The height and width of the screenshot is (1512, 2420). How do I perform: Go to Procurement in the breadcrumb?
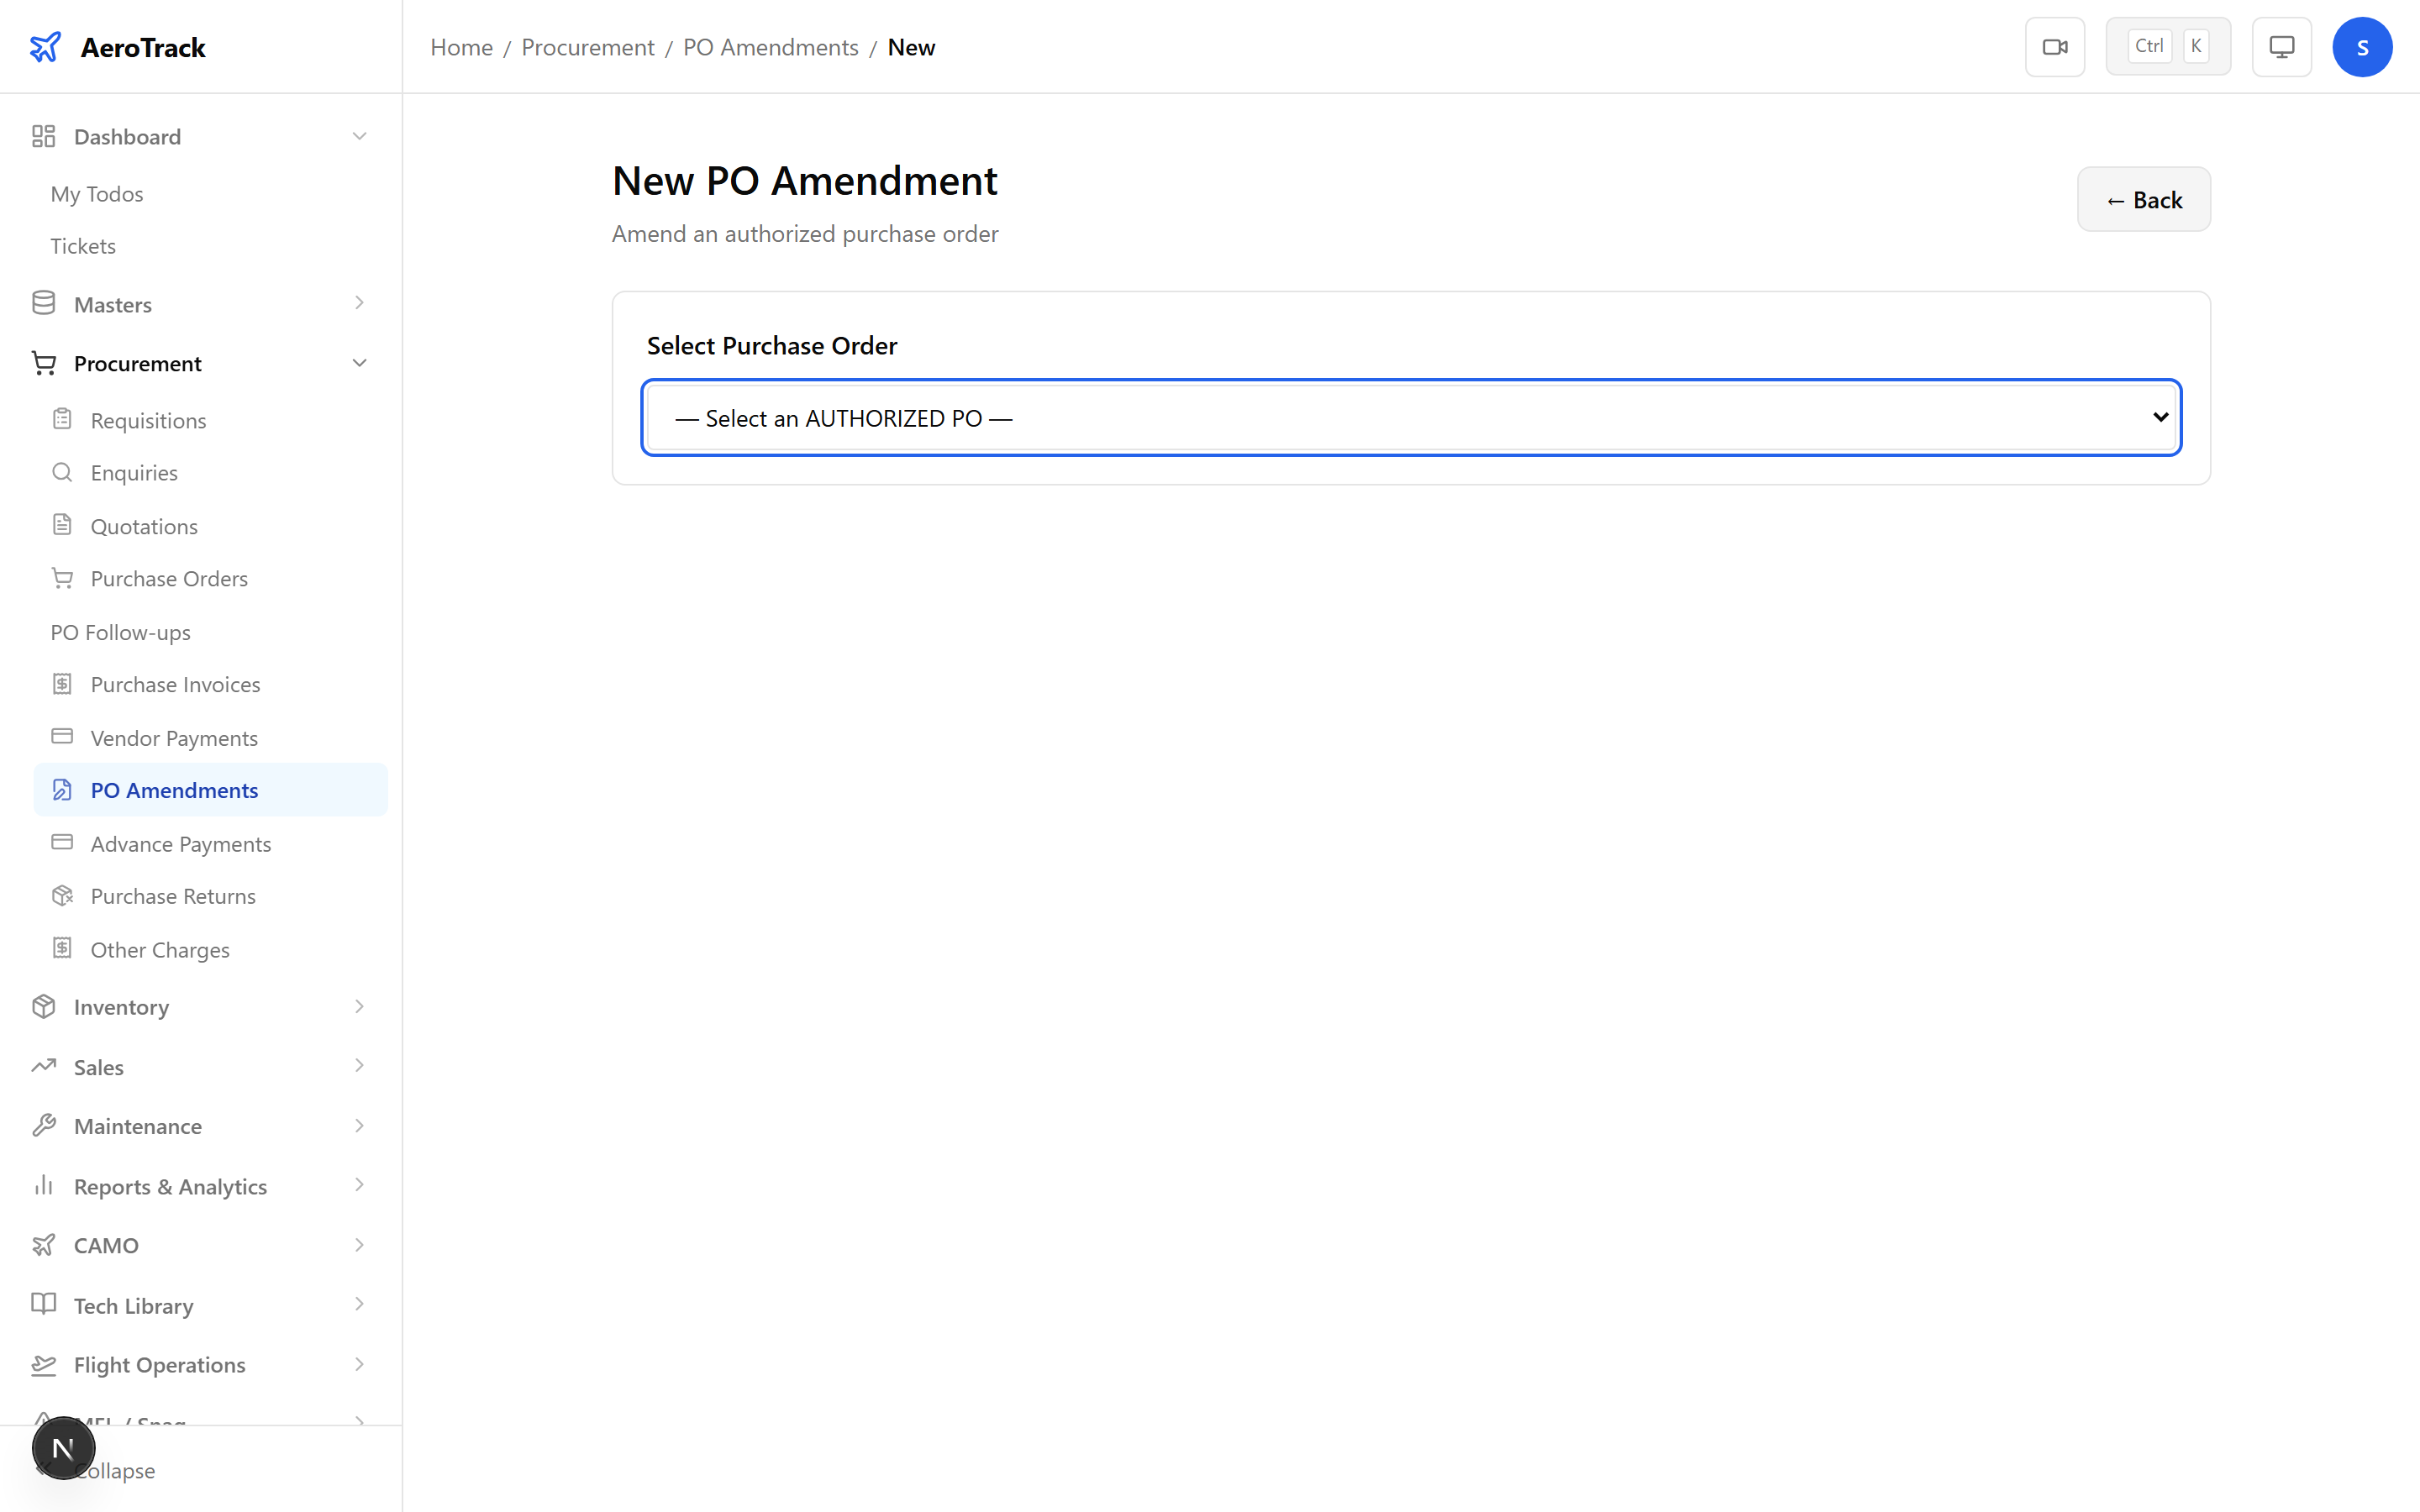587,47
